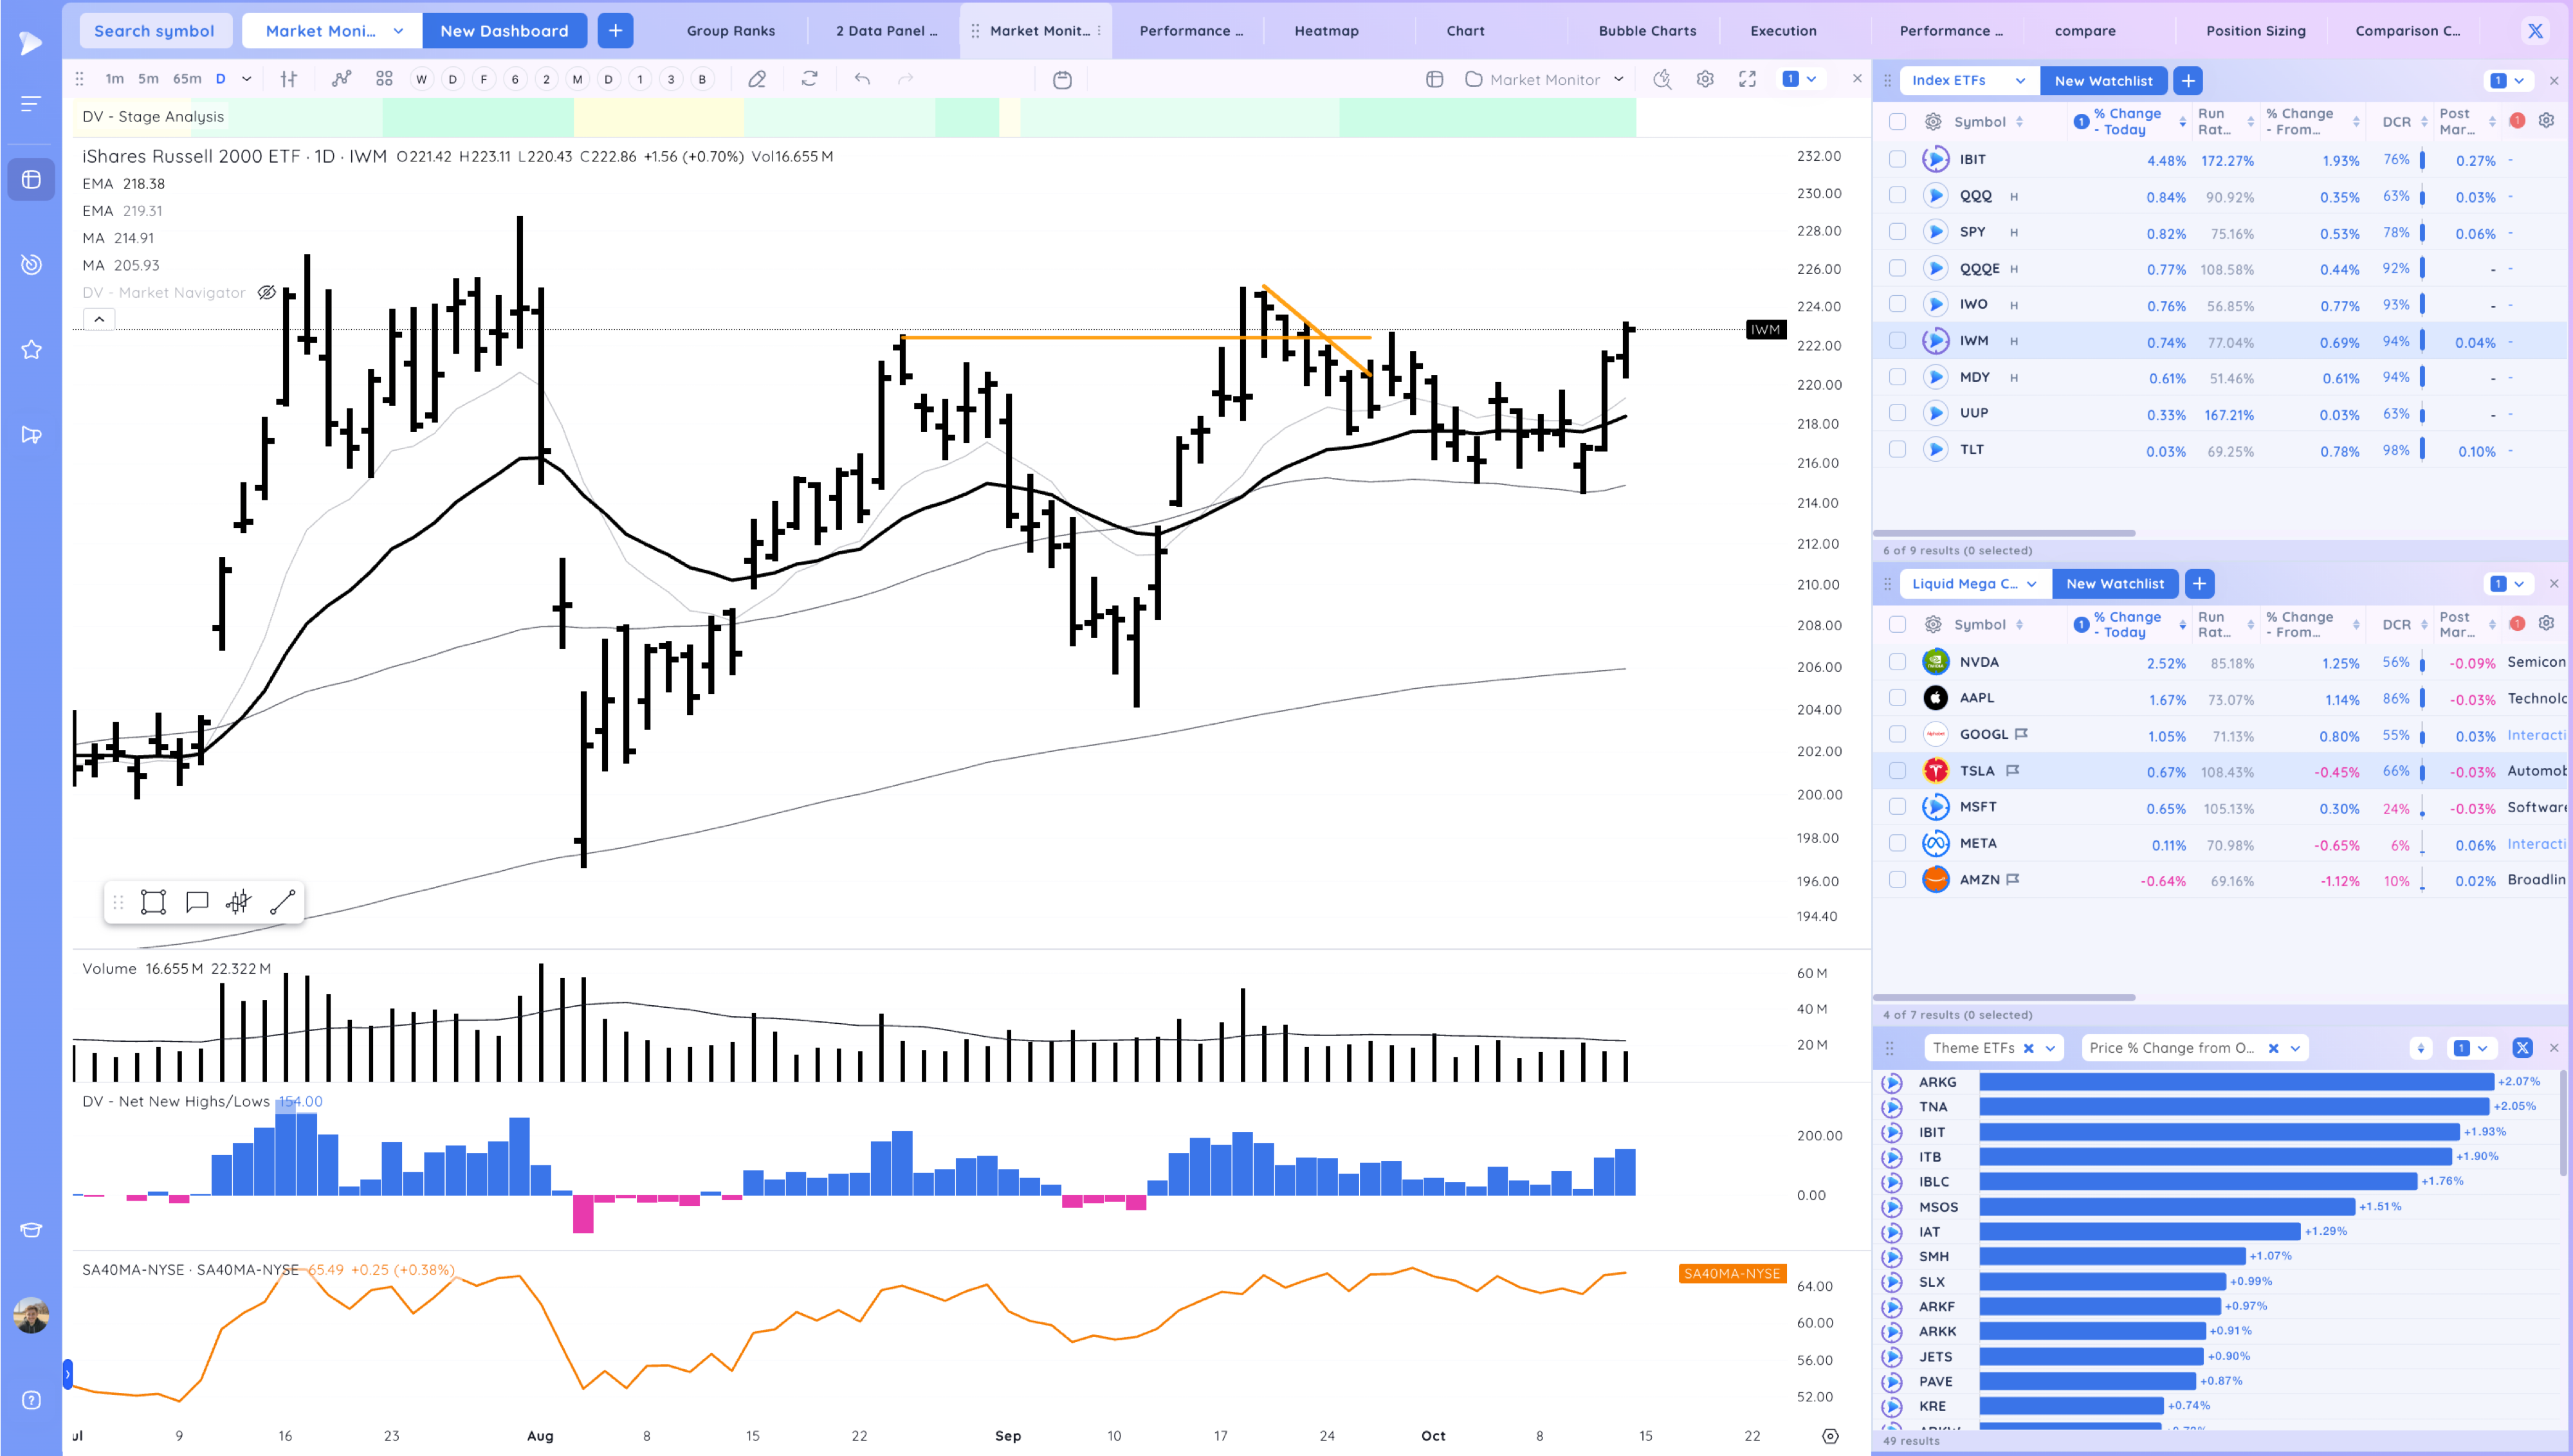Click the eraser drawing tool icon
Viewport: 2573px width, 1456px height.
(757, 79)
